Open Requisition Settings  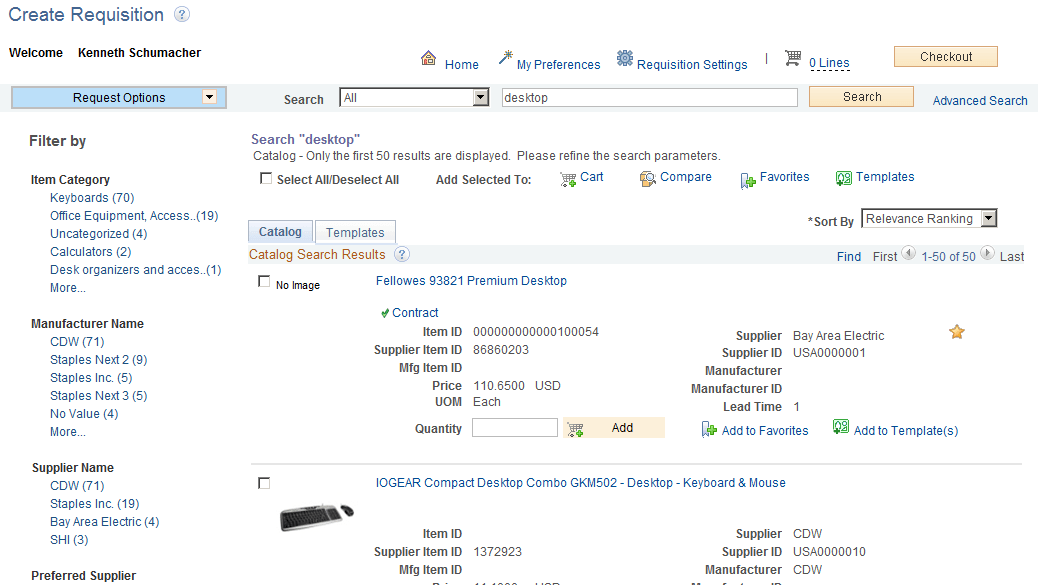coord(691,63)
